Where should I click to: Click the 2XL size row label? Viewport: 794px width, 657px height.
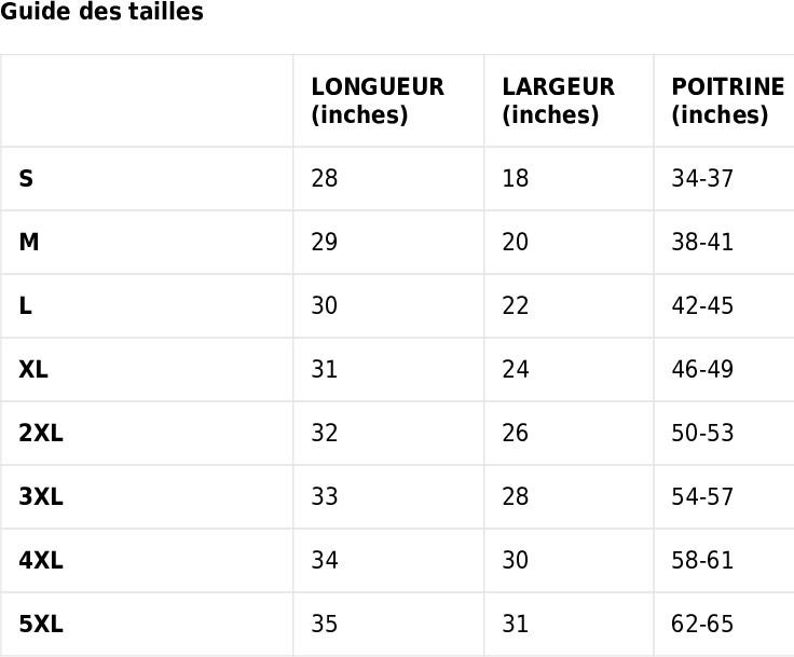pyautogui.click(x=41, y=433)
